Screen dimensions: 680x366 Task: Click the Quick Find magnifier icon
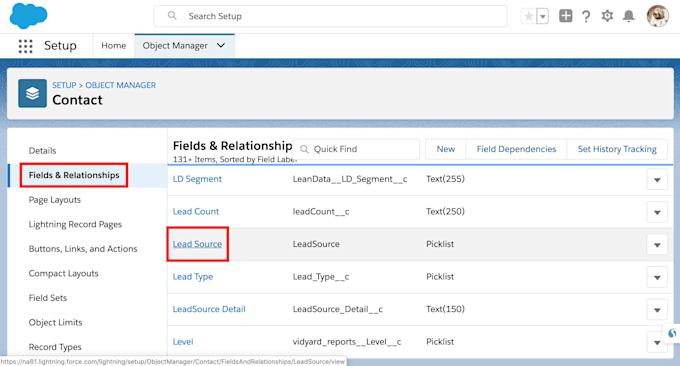(x=304, y=149)
